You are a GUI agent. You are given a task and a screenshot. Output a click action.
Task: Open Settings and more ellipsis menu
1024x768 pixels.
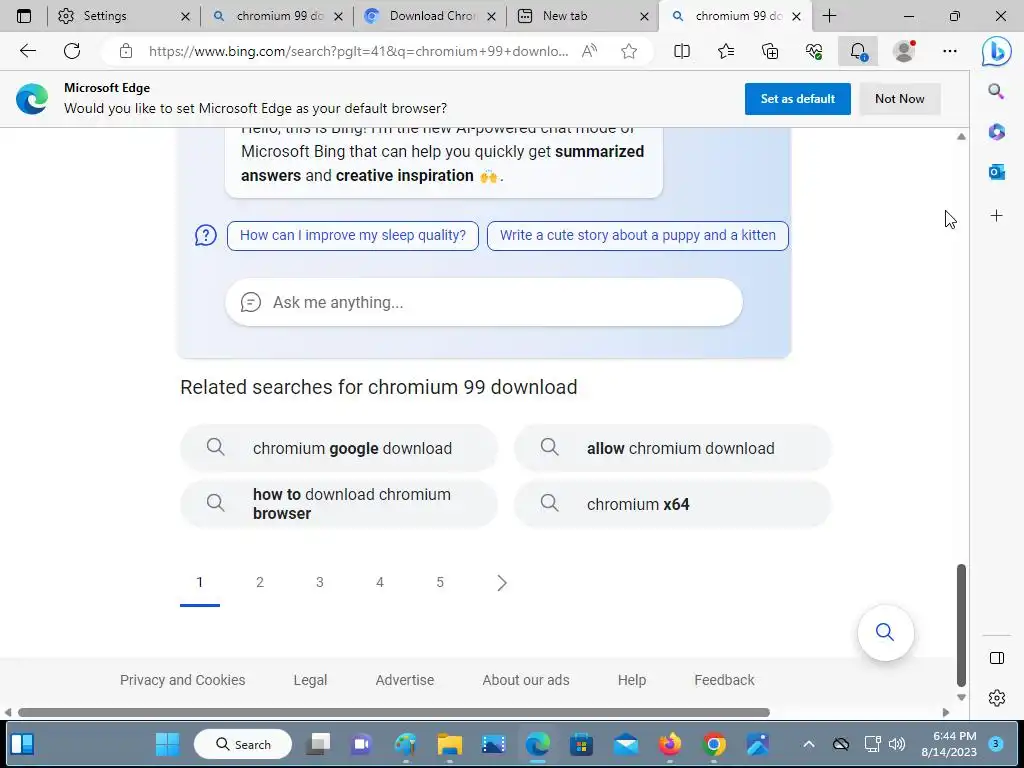[950, 51]
